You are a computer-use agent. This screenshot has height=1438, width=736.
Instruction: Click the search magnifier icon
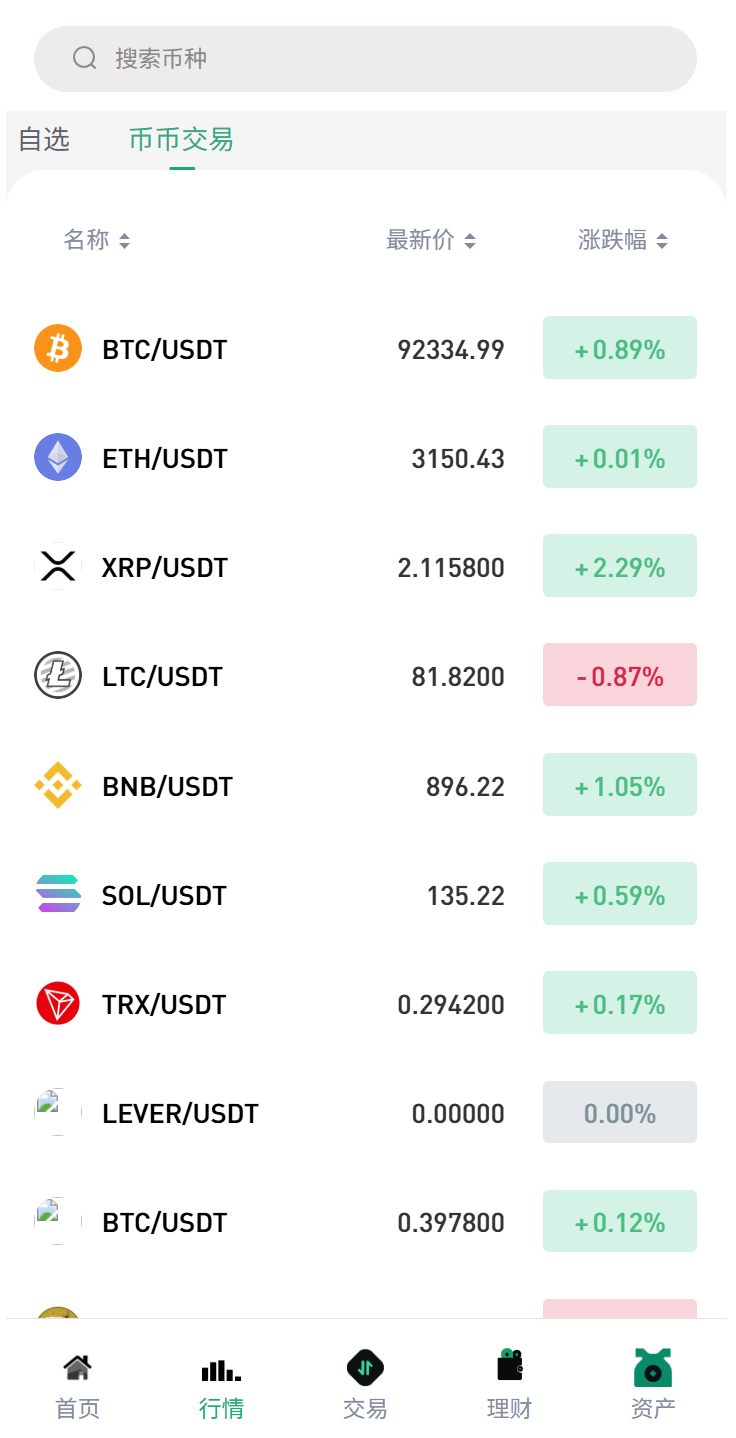[85, 58]
